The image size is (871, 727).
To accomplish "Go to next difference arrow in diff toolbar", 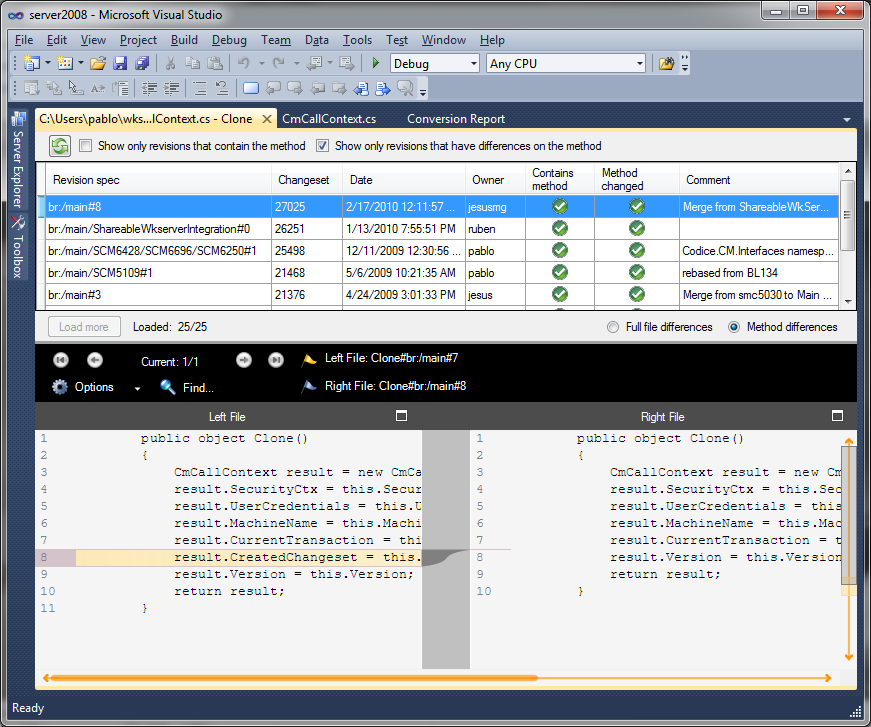I will click(244, 360).
